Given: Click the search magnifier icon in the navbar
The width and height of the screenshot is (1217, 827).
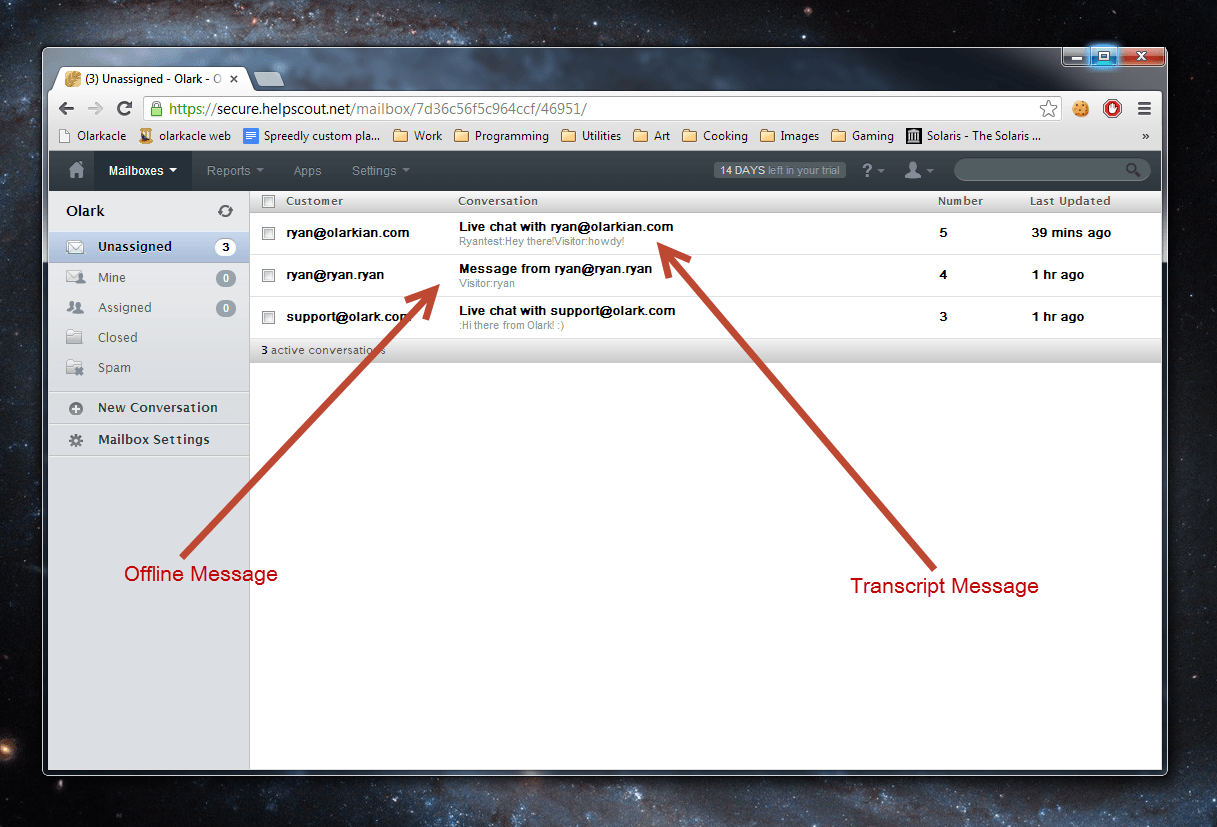Looking at the screenshot, I should (x=1133, y=171).
